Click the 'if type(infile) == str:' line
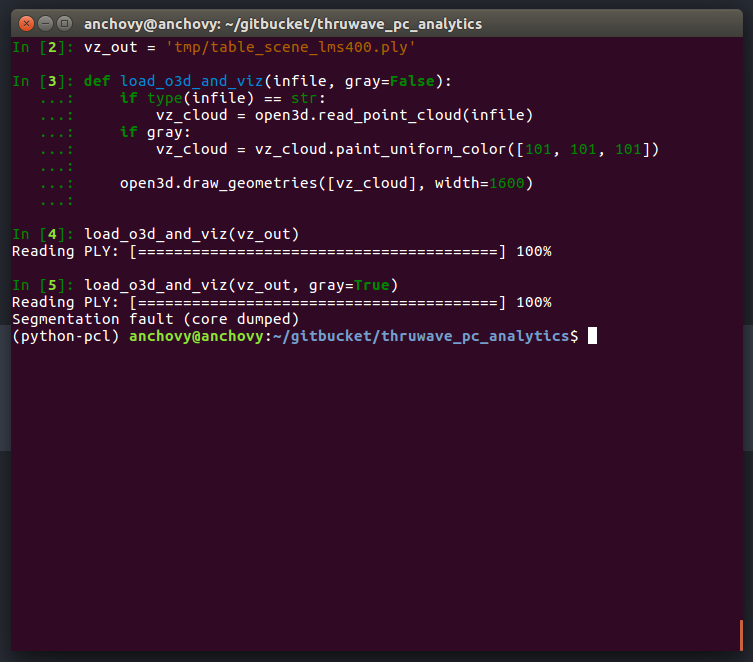Image resolution: width=753 pixels, height=662 pixels. pos(223,98)
